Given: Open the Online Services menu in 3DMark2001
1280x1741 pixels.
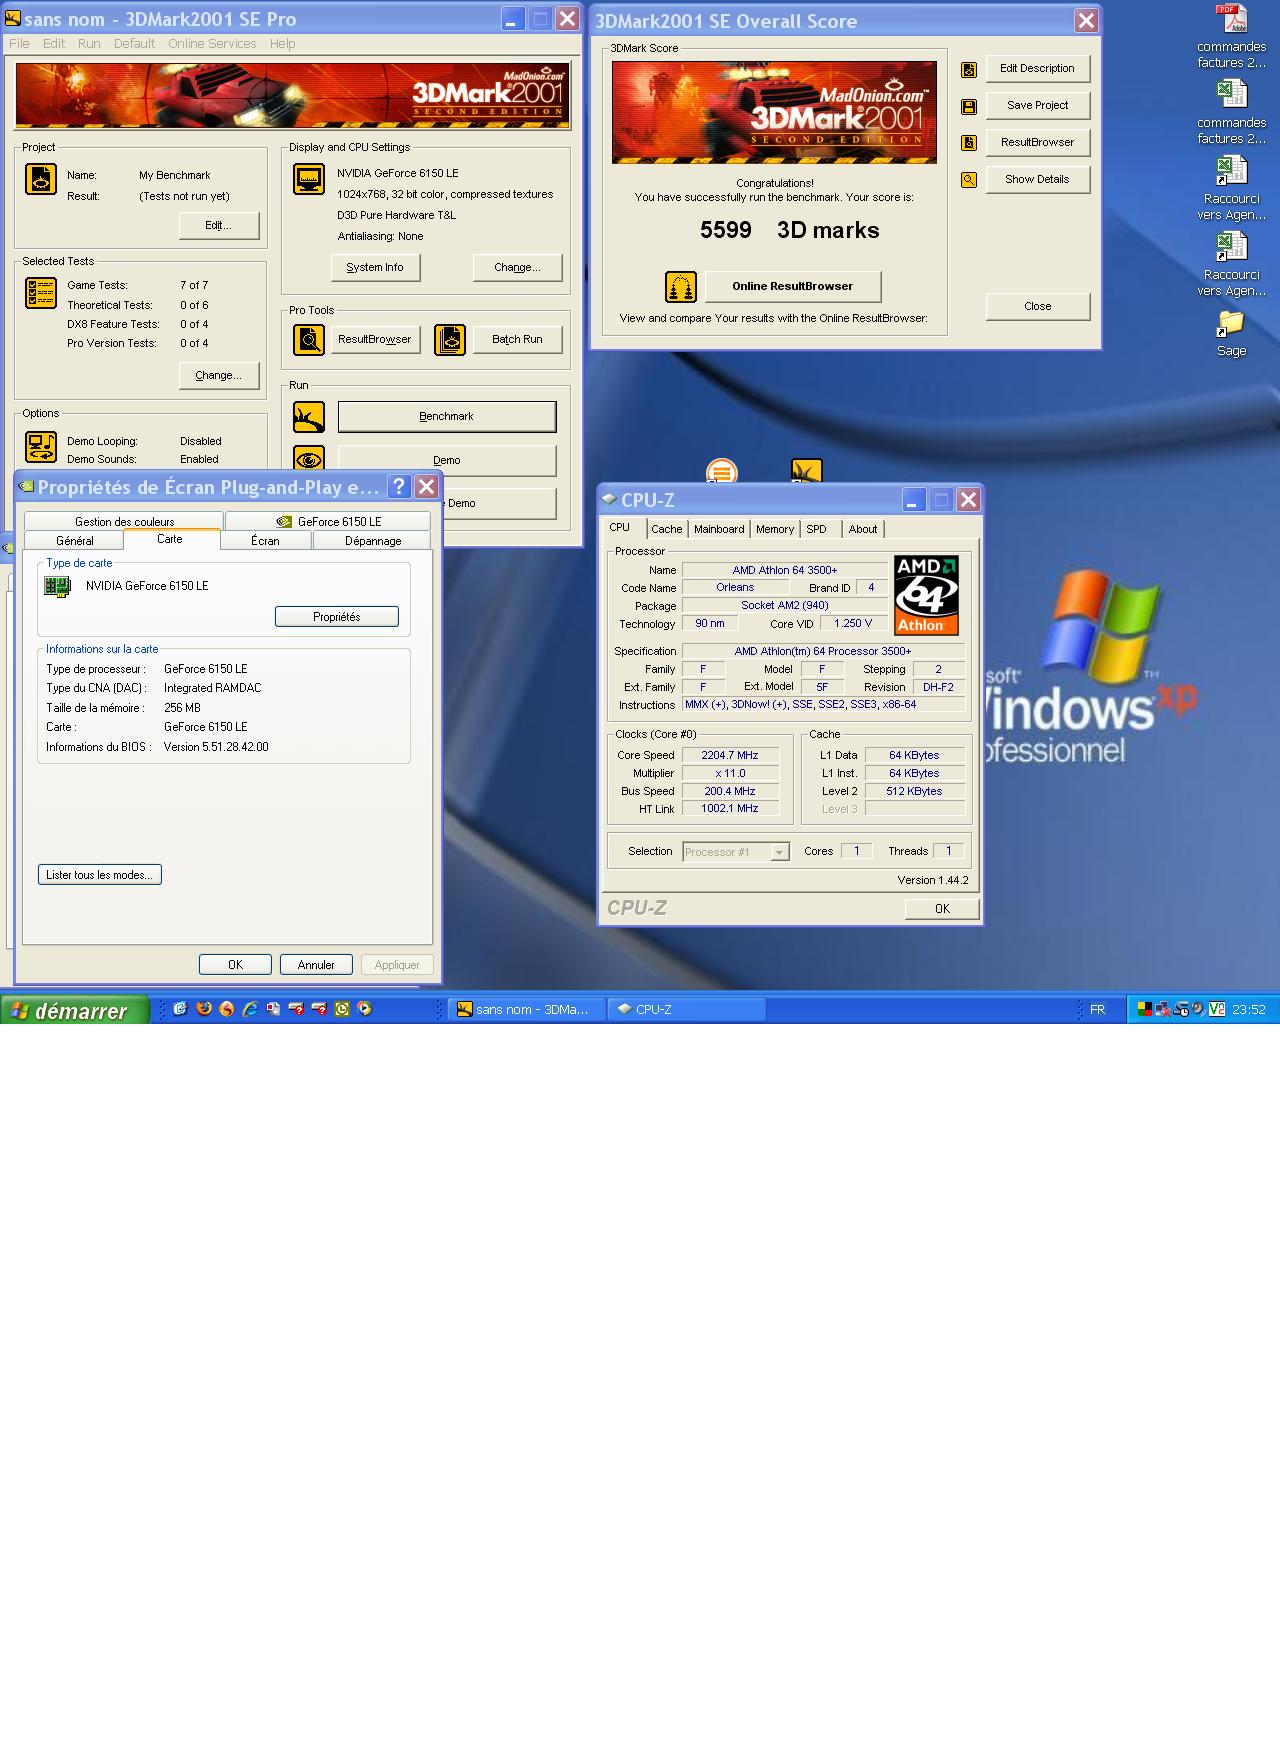Looking at the screenshot, I should pyautogui.click(x=212, y=44).
